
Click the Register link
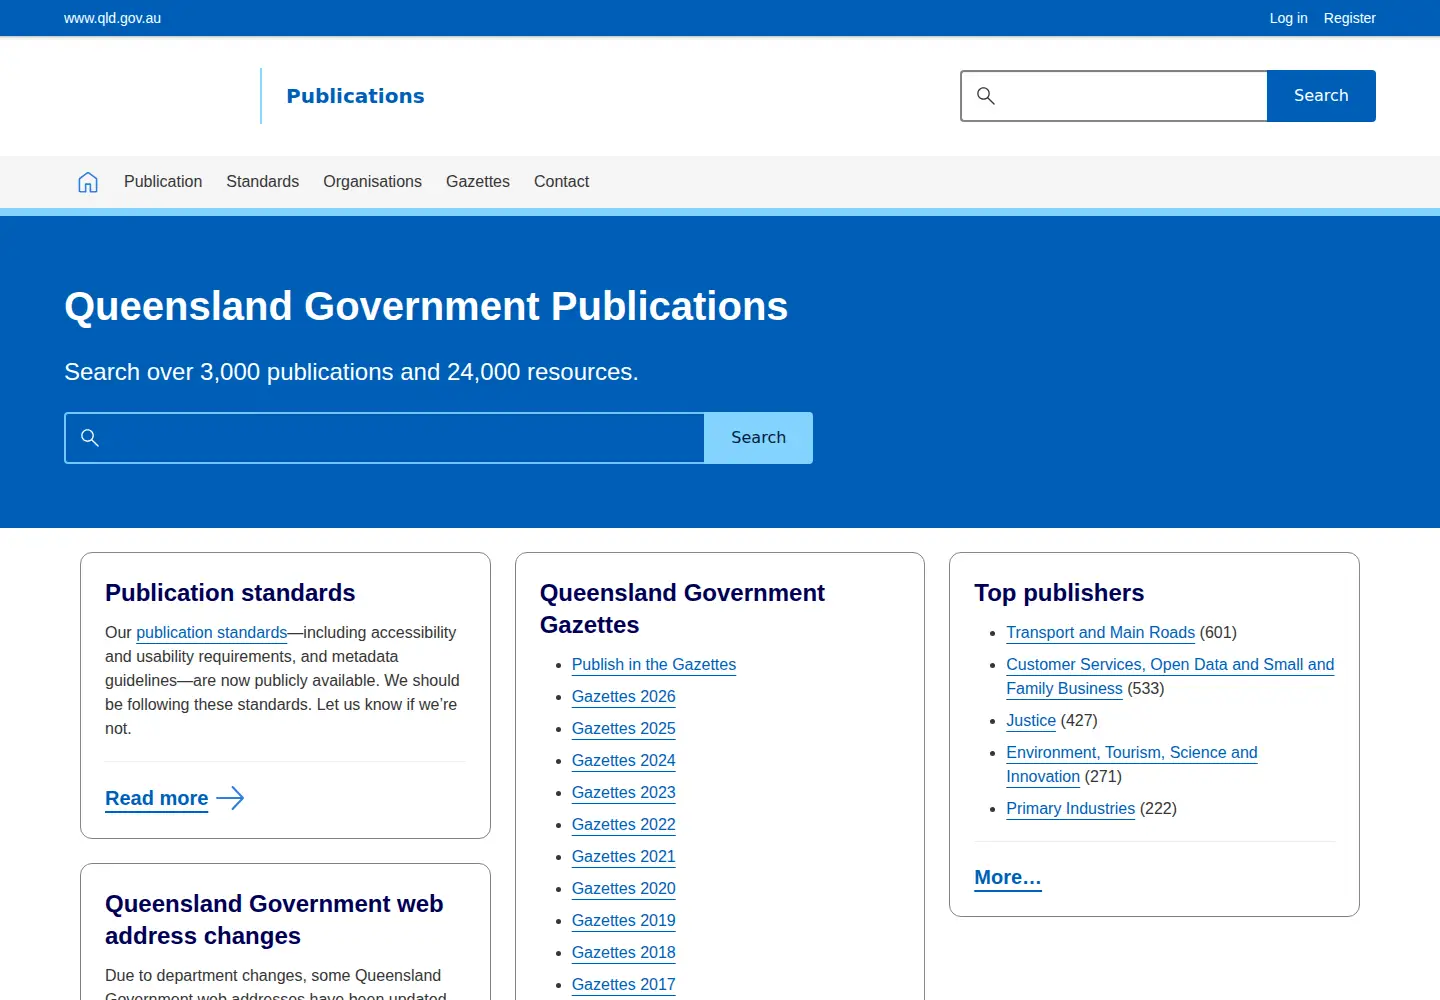click(1349, 18)
